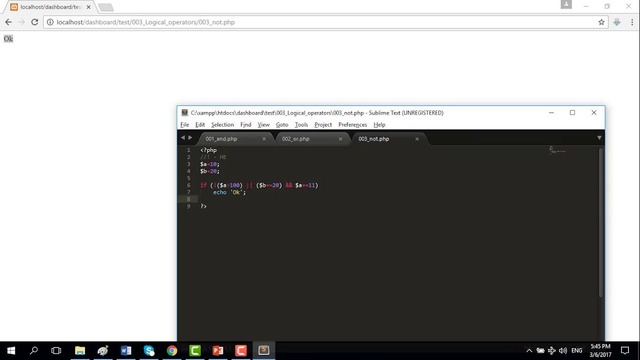This screenshot has width=640, height=360.
Task: Open Windows search from taskbar
Action: 34,350
